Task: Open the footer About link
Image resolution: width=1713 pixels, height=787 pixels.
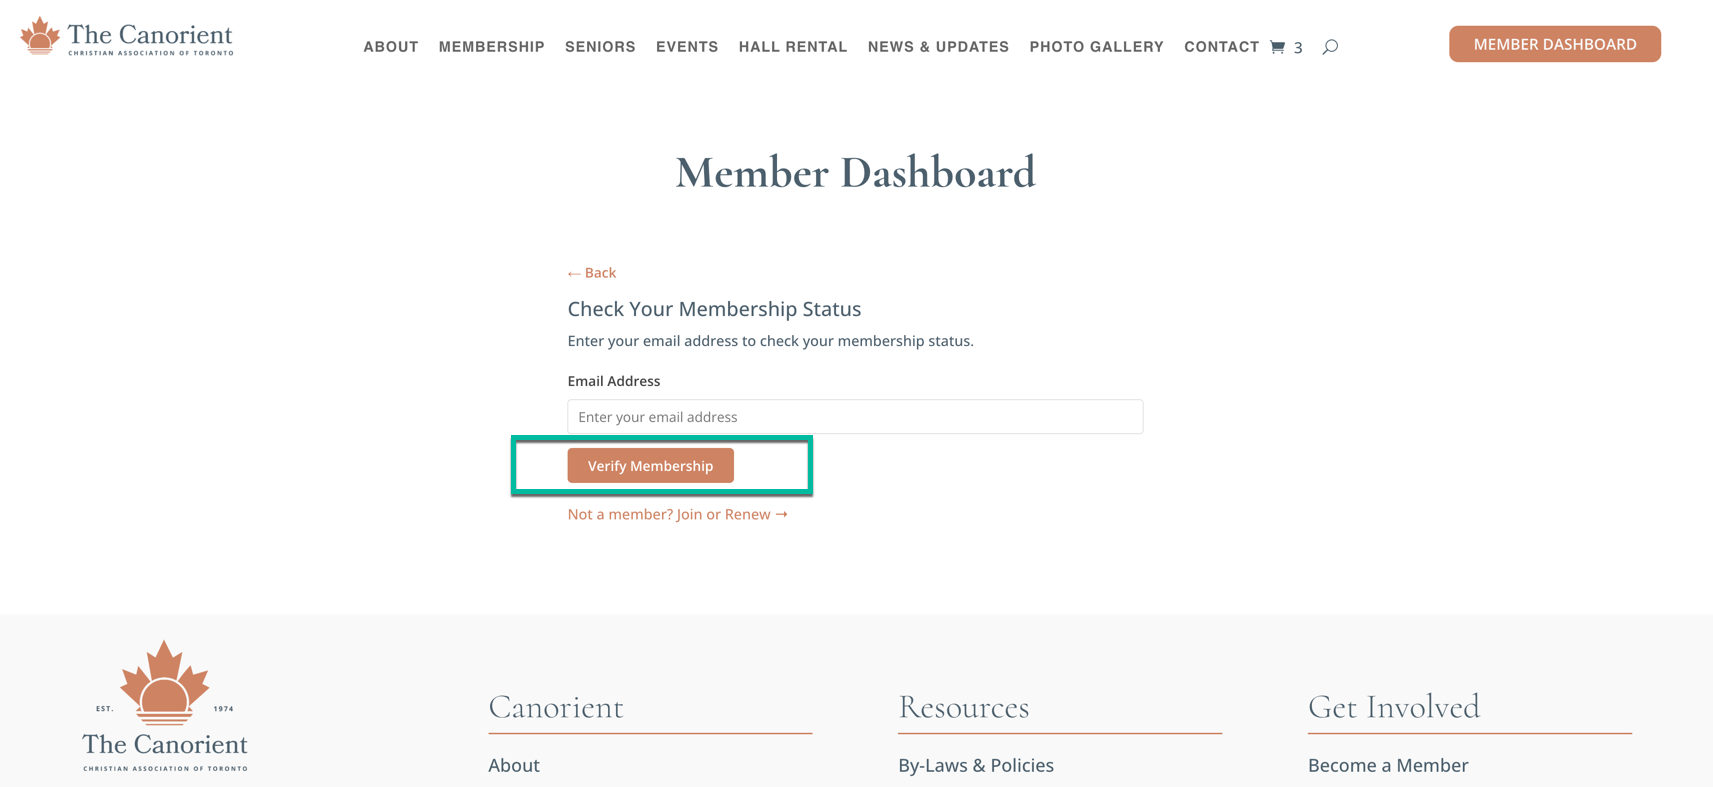Action: click(514, 765)
